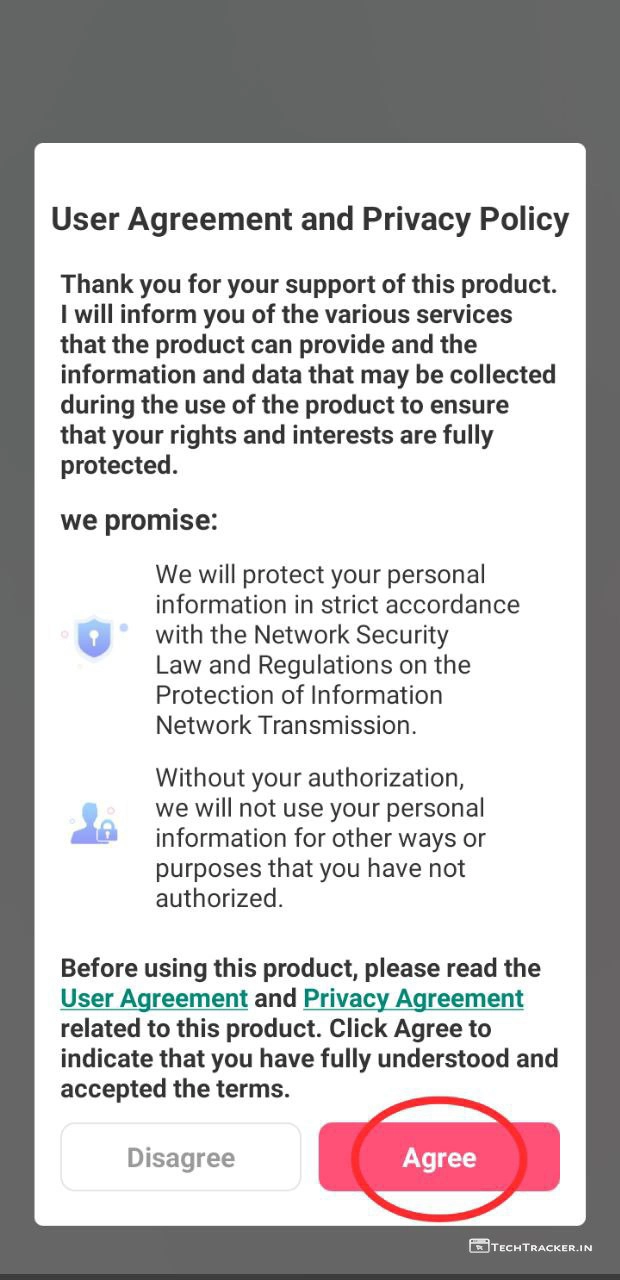This screenshot has height=1280, width=620.
Task: Open the Privacy Agreement link
Action: [413, 998]
